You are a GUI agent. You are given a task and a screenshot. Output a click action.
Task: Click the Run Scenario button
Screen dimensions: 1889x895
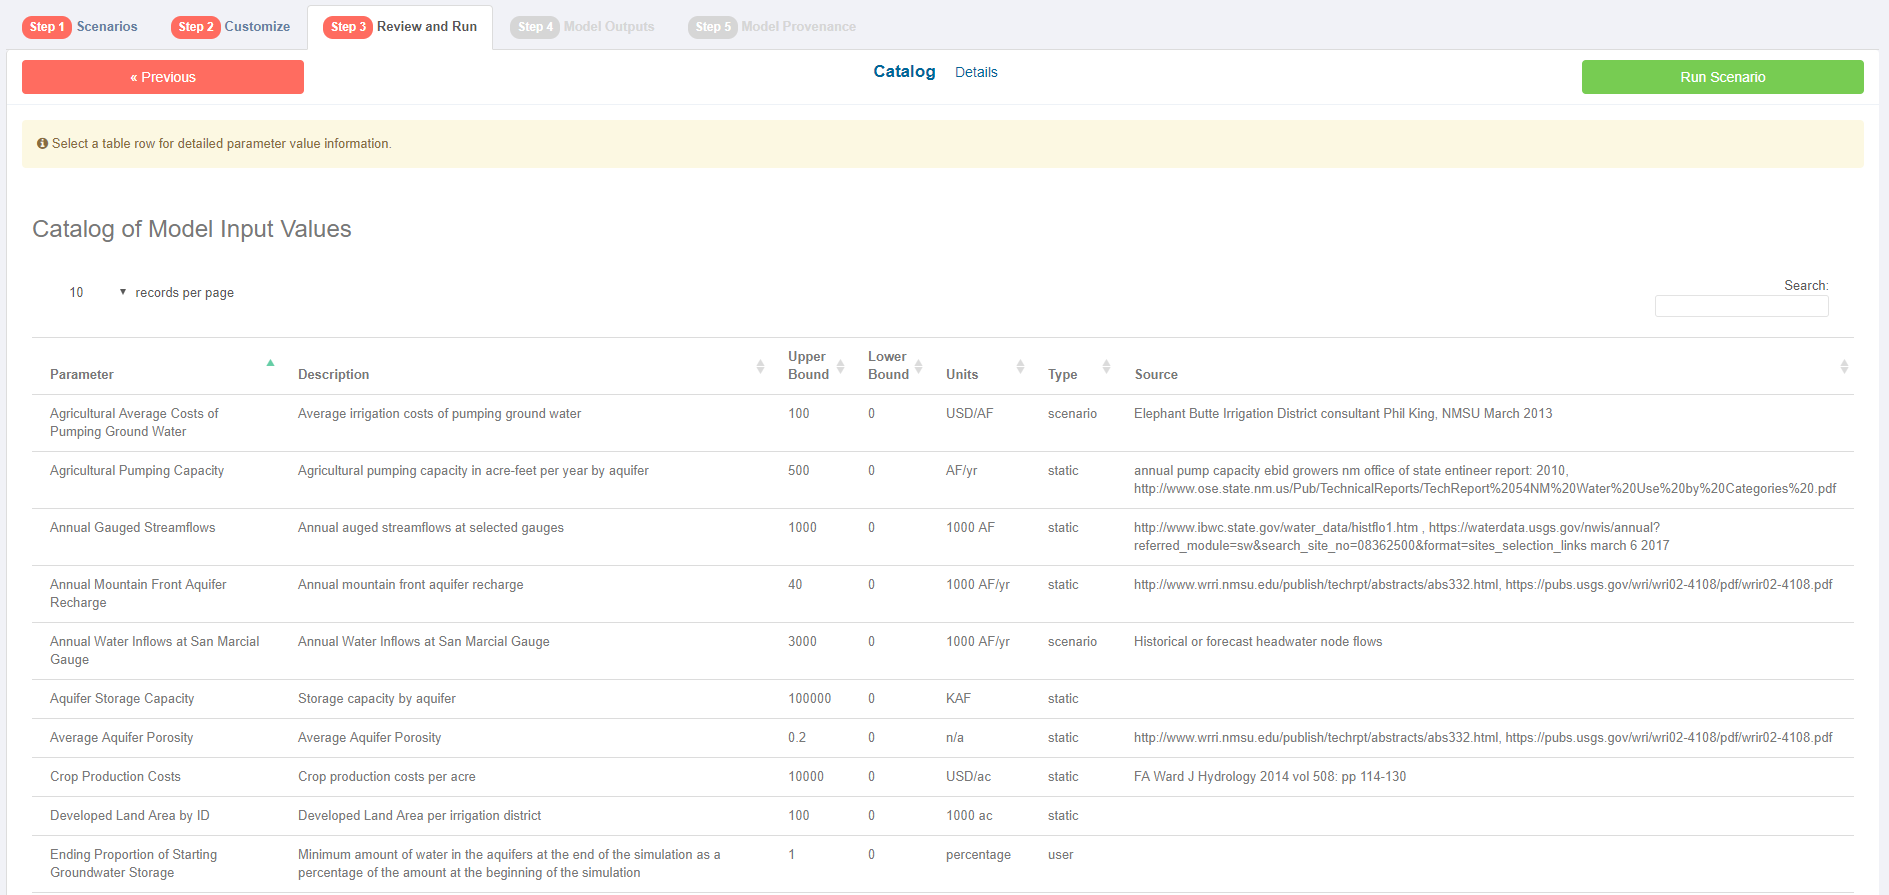click(x=1722, y=77)
